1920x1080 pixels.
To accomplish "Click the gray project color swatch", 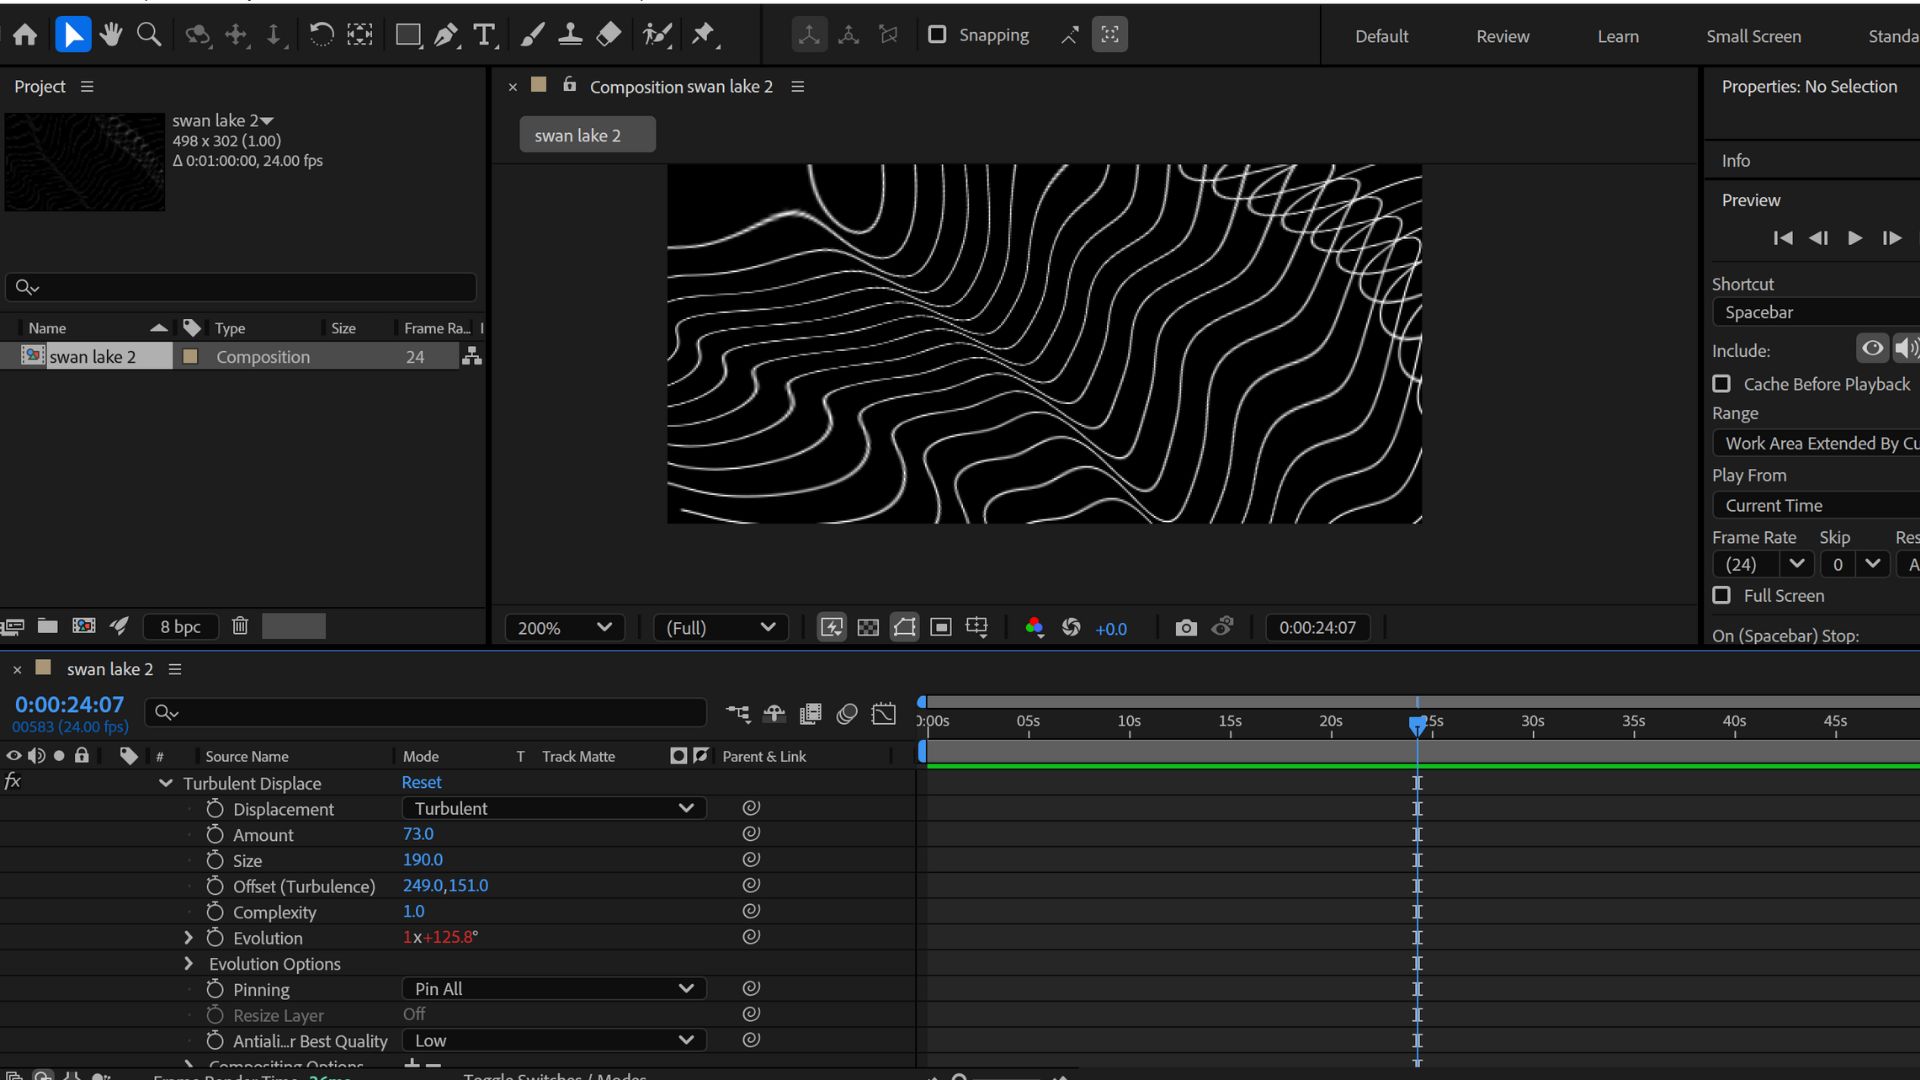I will point(293,626).
